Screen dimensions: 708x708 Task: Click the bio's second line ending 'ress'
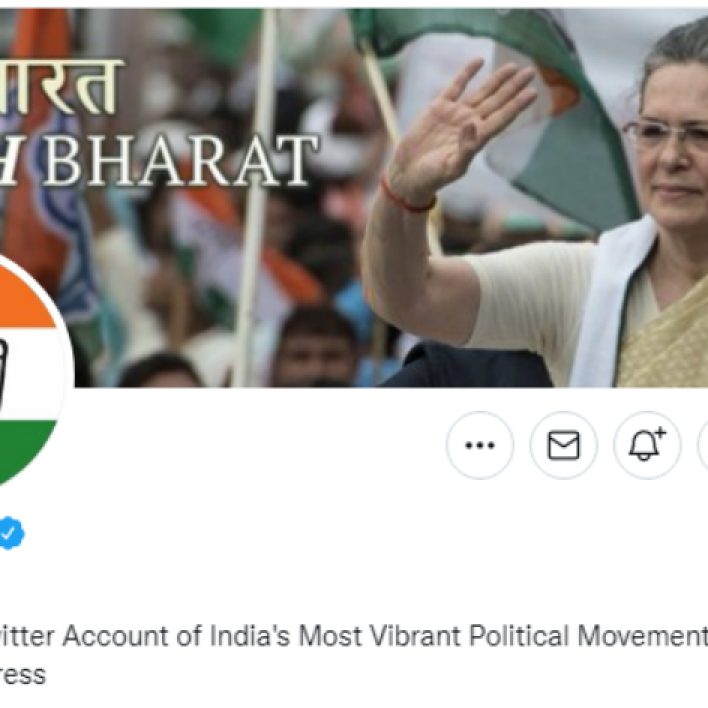(23, 675)
